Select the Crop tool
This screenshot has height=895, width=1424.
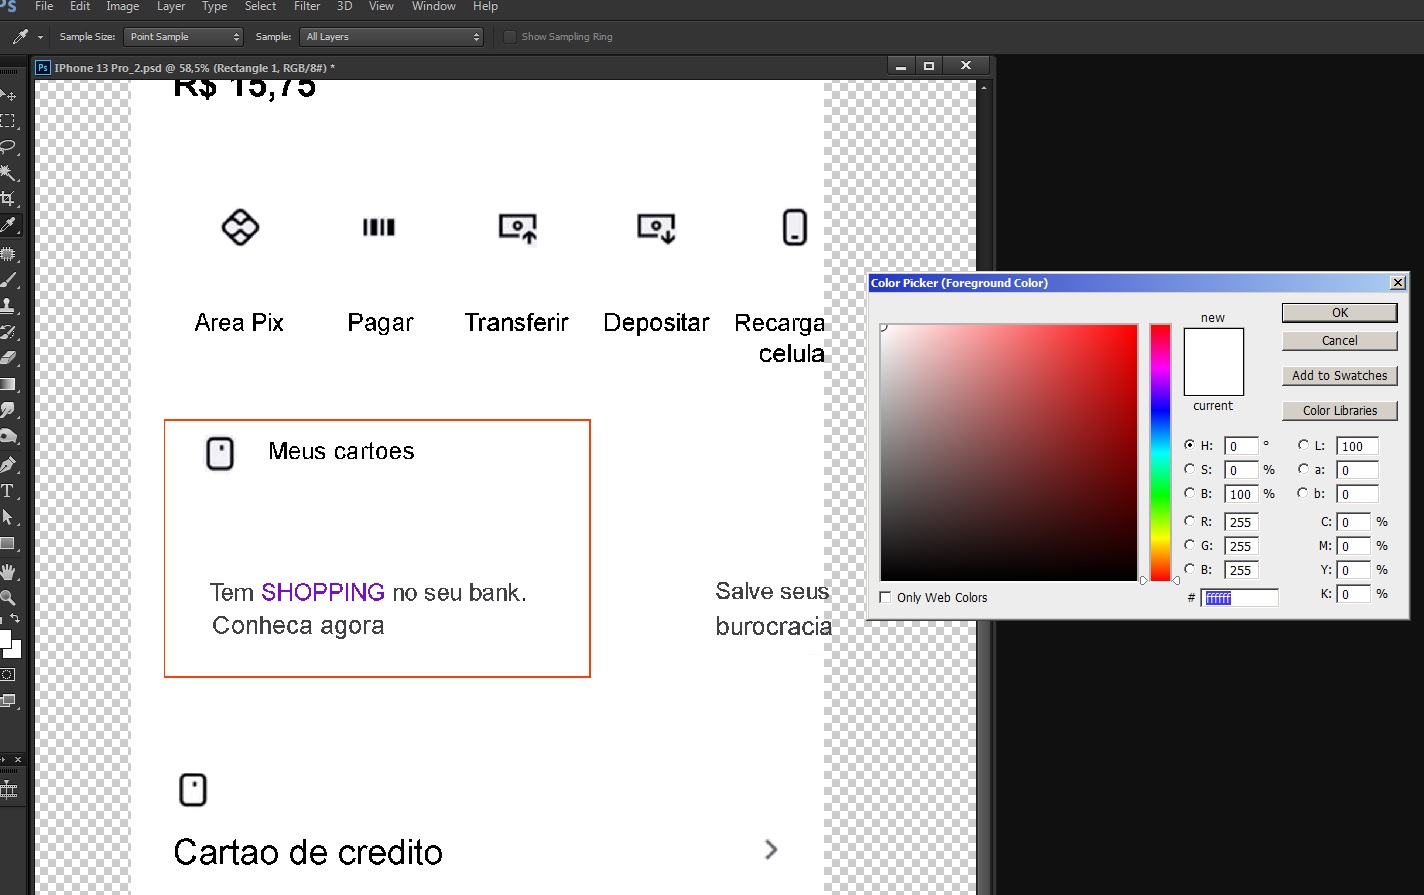[8, 199]
